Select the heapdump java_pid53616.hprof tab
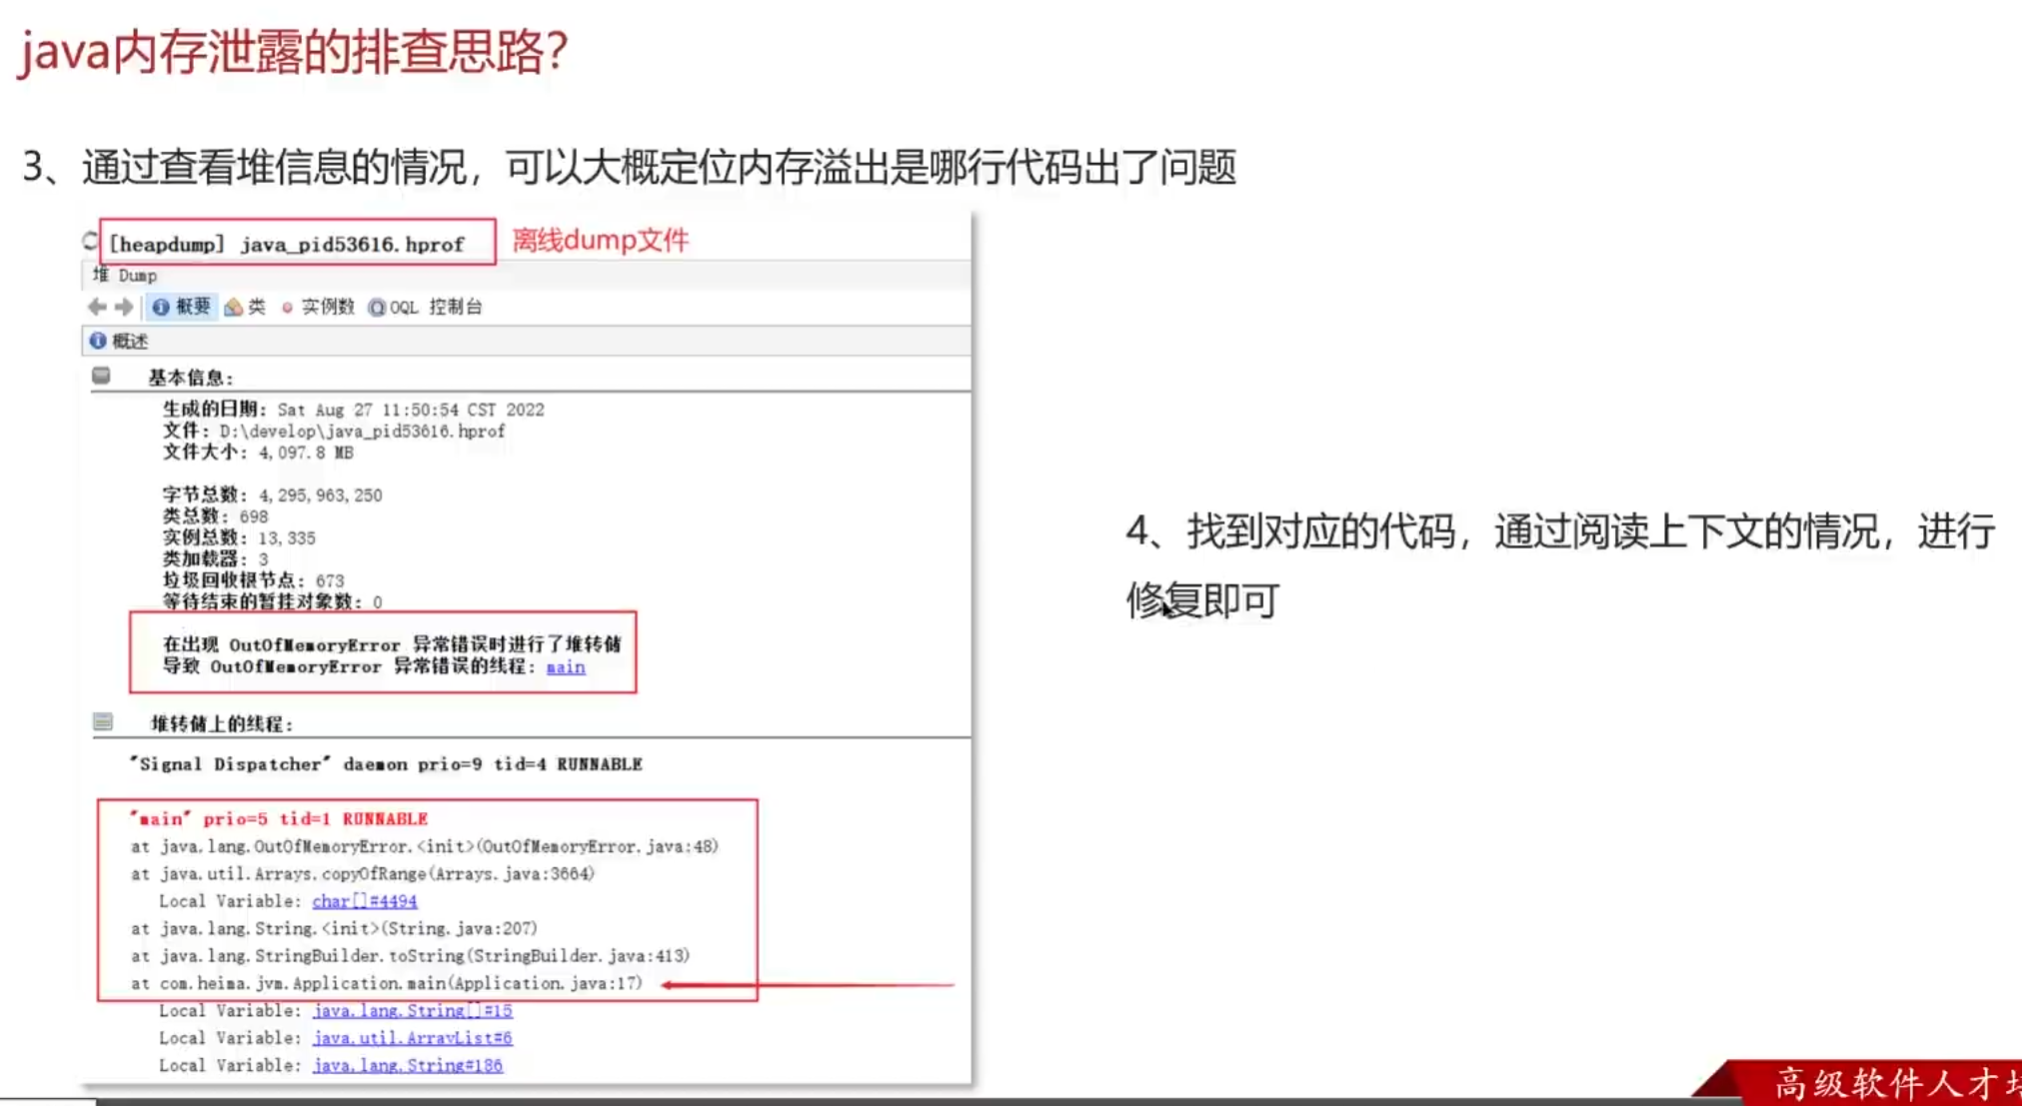2022x1106 pixels. (x=288, y=244)
